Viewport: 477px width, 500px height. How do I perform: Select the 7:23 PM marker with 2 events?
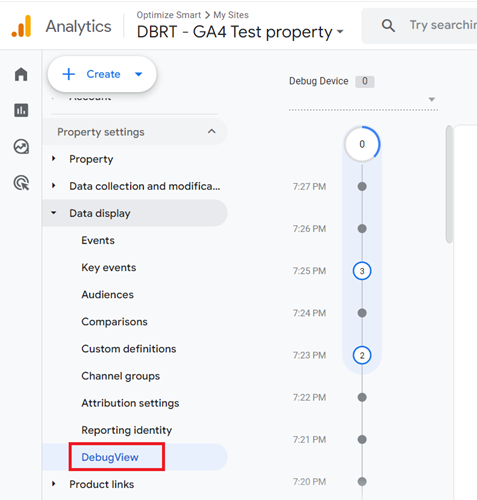click(x=362, y=355)
